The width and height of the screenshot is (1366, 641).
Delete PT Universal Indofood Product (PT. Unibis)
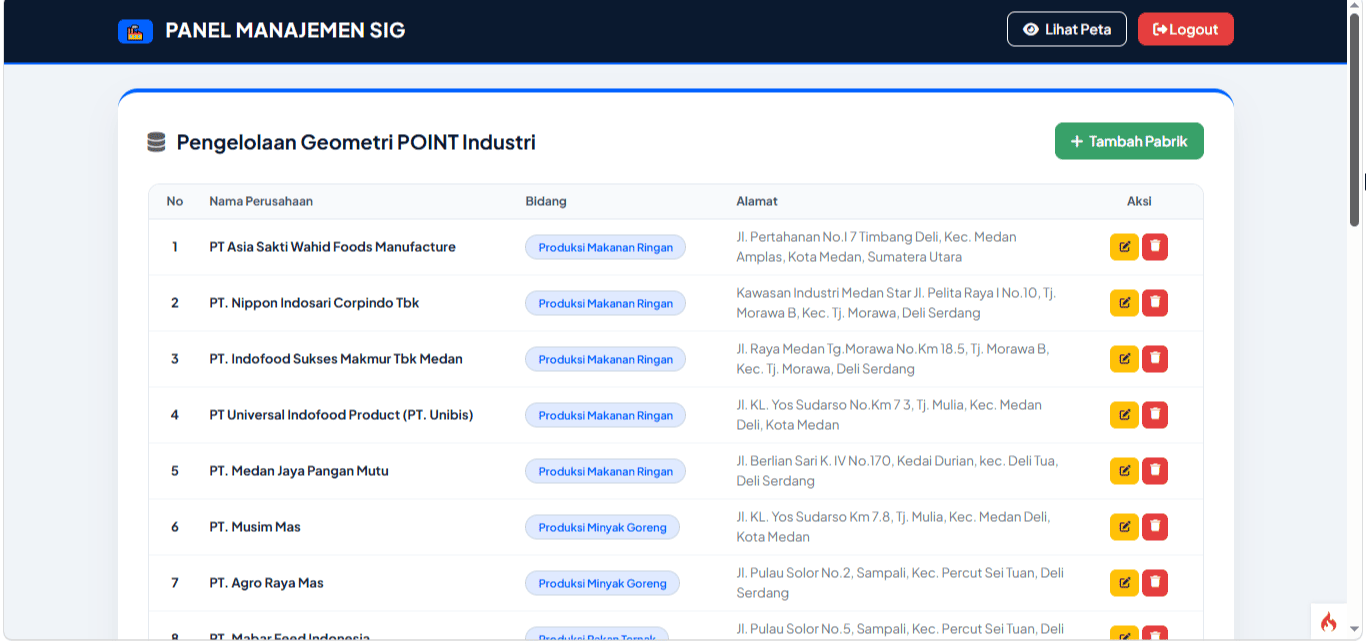1155,415
